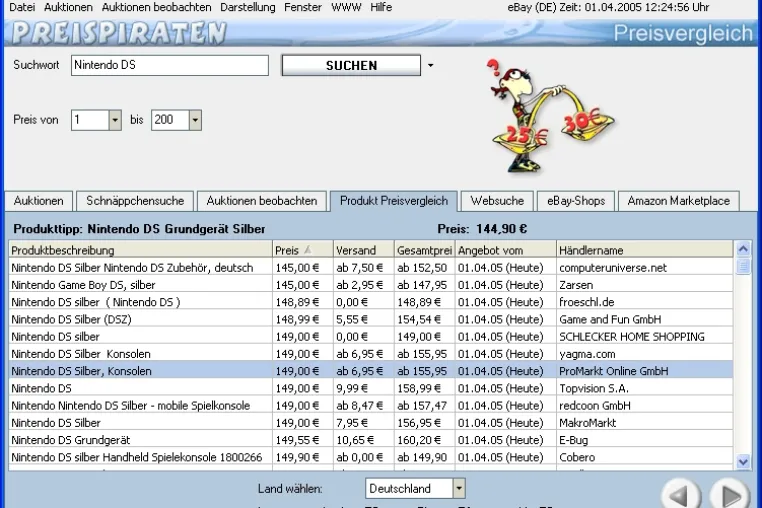Click the results list scrollbar thumb
762x508 pixels.
click(743, 266)
